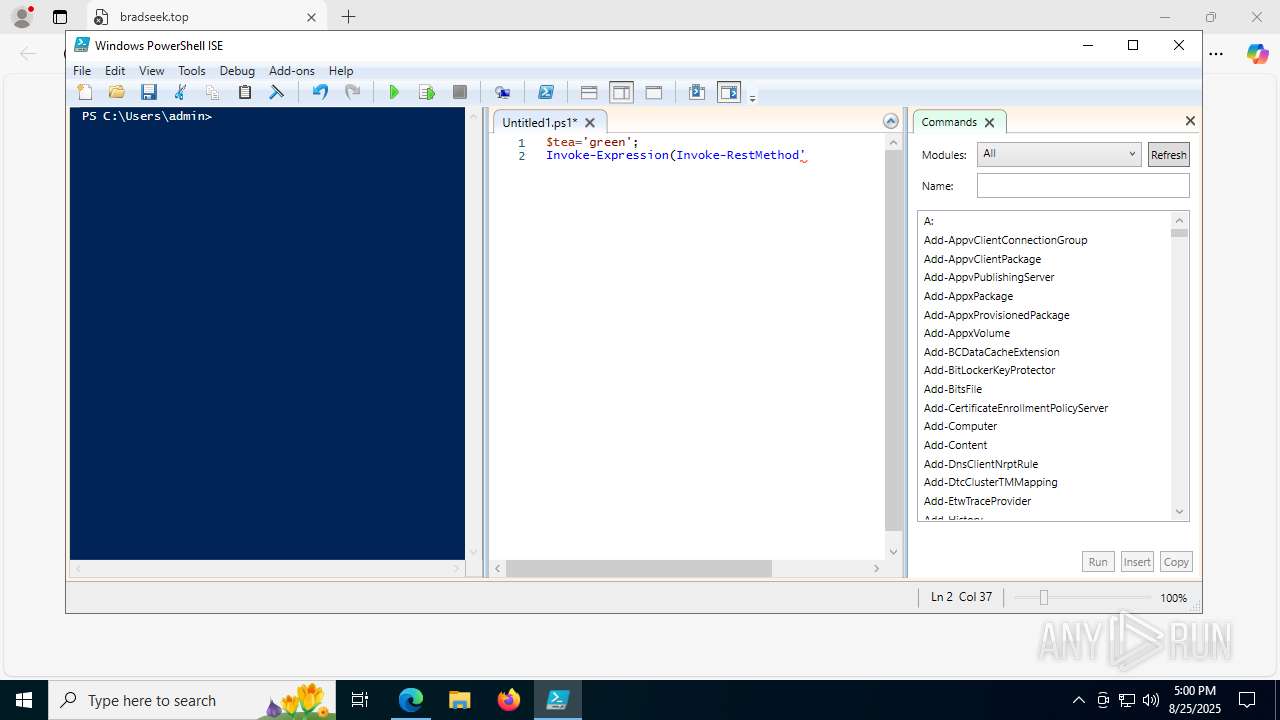Stop operation square icon

click(x=459, y=92)
